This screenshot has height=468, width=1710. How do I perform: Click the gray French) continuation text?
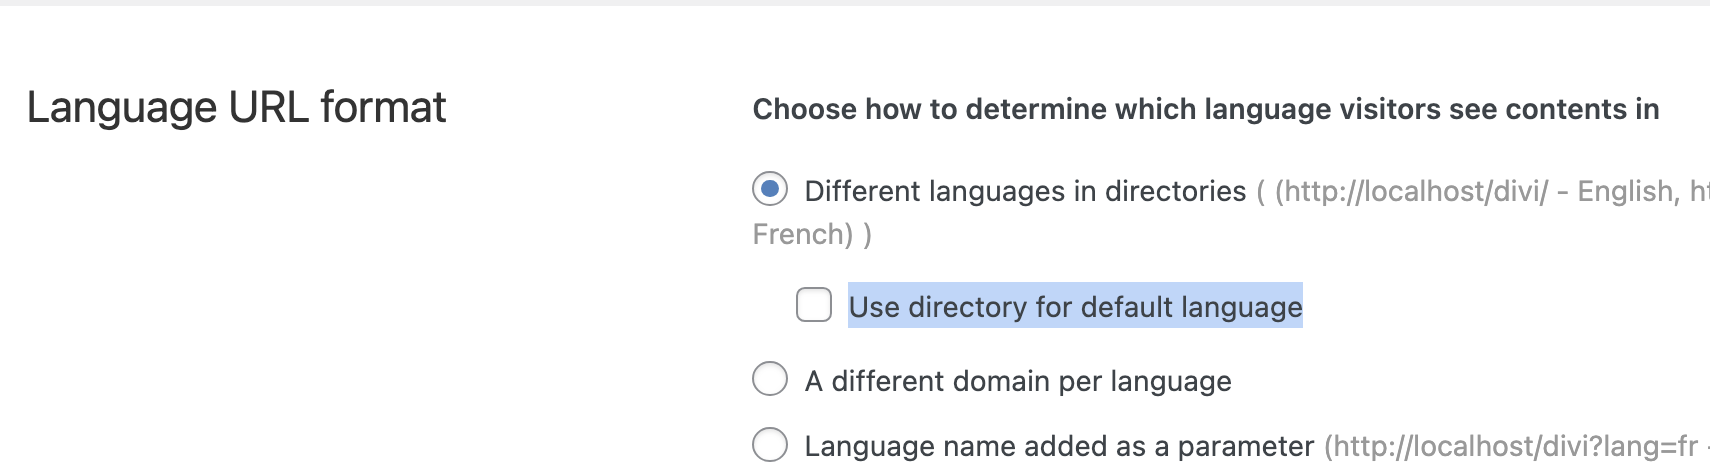point(803,234)
